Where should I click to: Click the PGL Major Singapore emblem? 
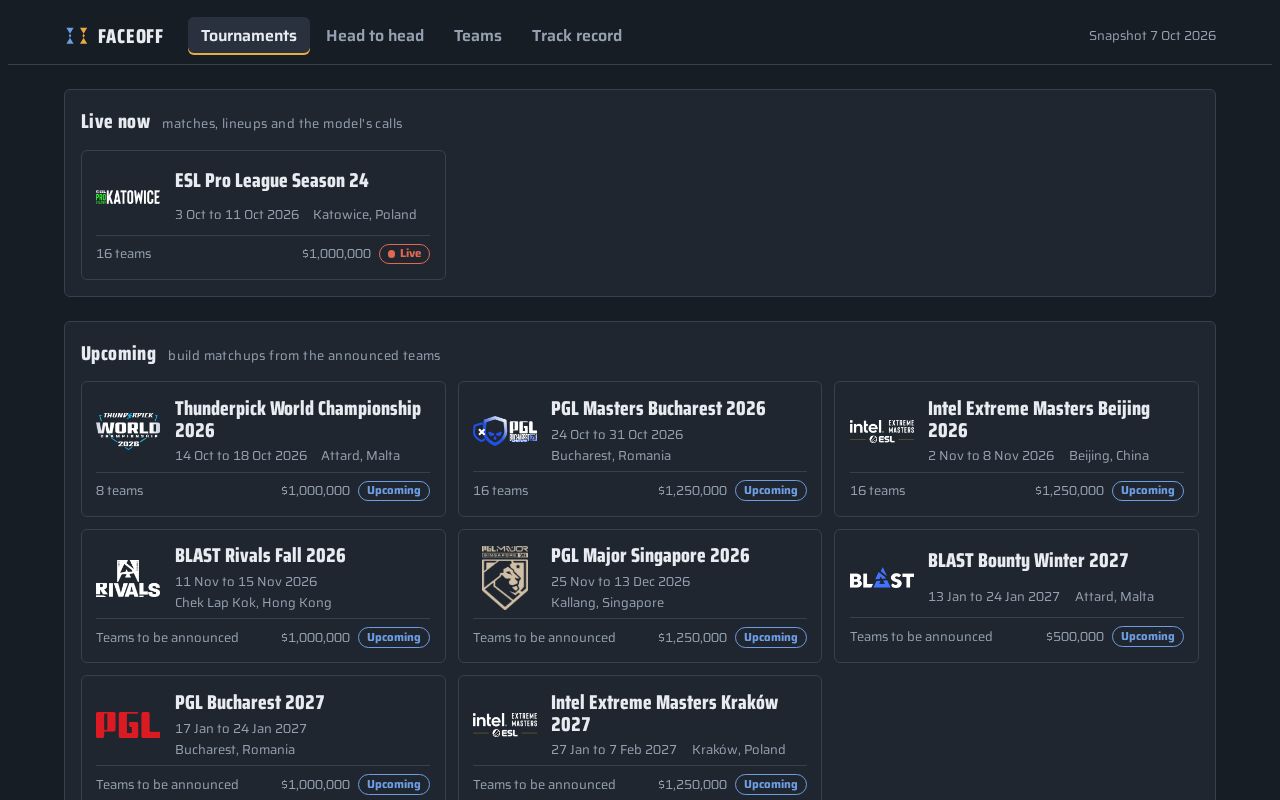coord(505,578)
